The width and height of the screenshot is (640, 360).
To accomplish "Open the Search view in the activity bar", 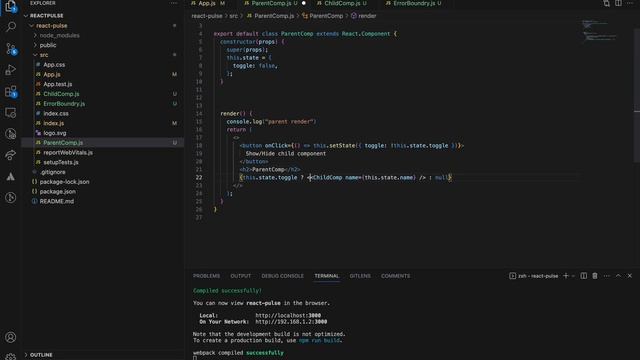I will pyautogui.click(x=11, y=27).
